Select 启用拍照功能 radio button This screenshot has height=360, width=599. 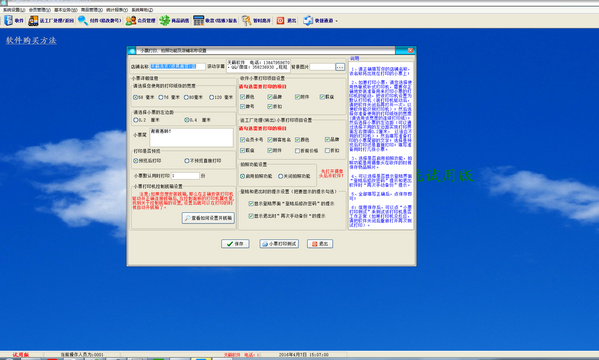tap(242, 176)
